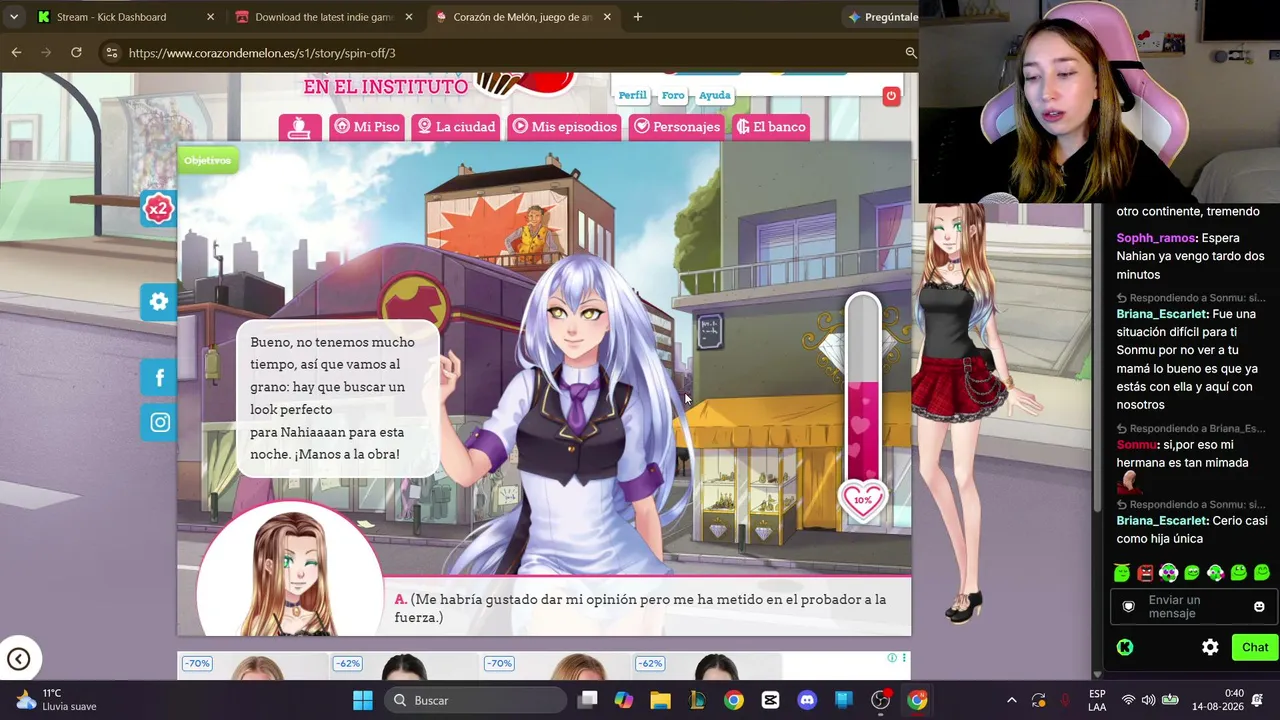Image resolution: width=1280 pixels, height=720 pixels.
Task: Open Mi Piso menu
Action: pyautogui.click(x=367, y=127)
